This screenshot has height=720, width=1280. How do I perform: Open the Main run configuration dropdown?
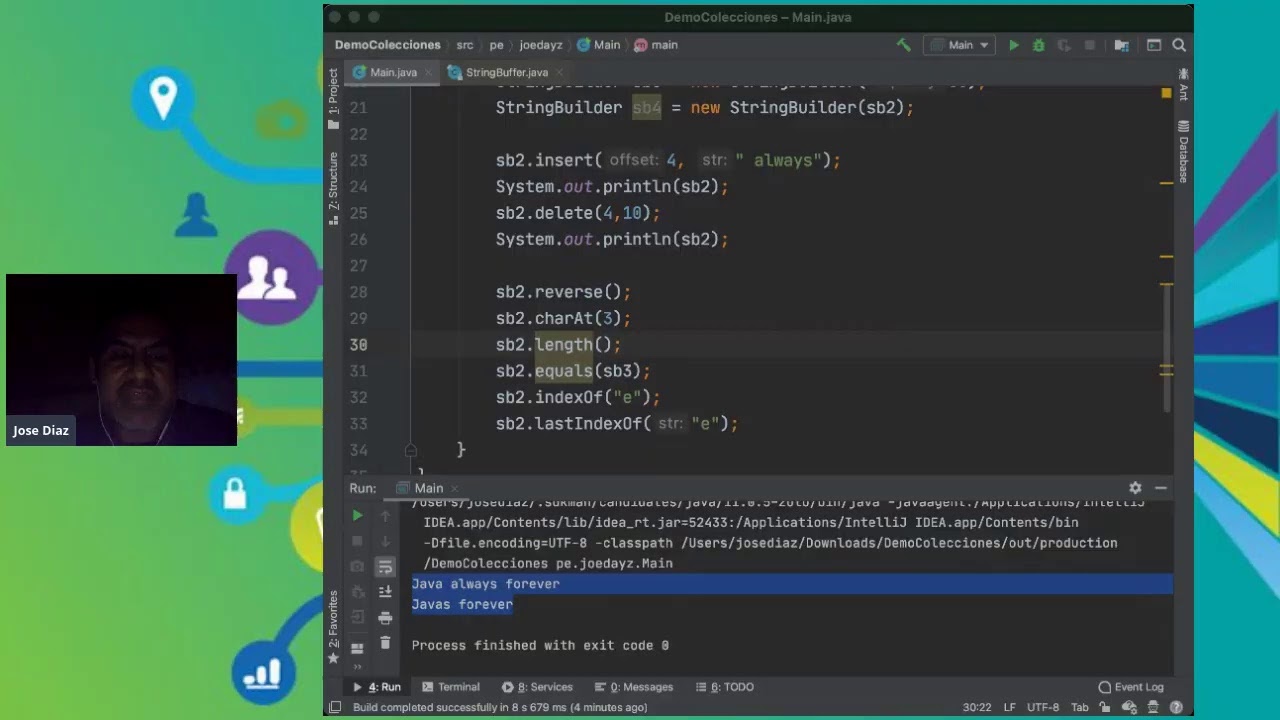click(x=959, y=45)
